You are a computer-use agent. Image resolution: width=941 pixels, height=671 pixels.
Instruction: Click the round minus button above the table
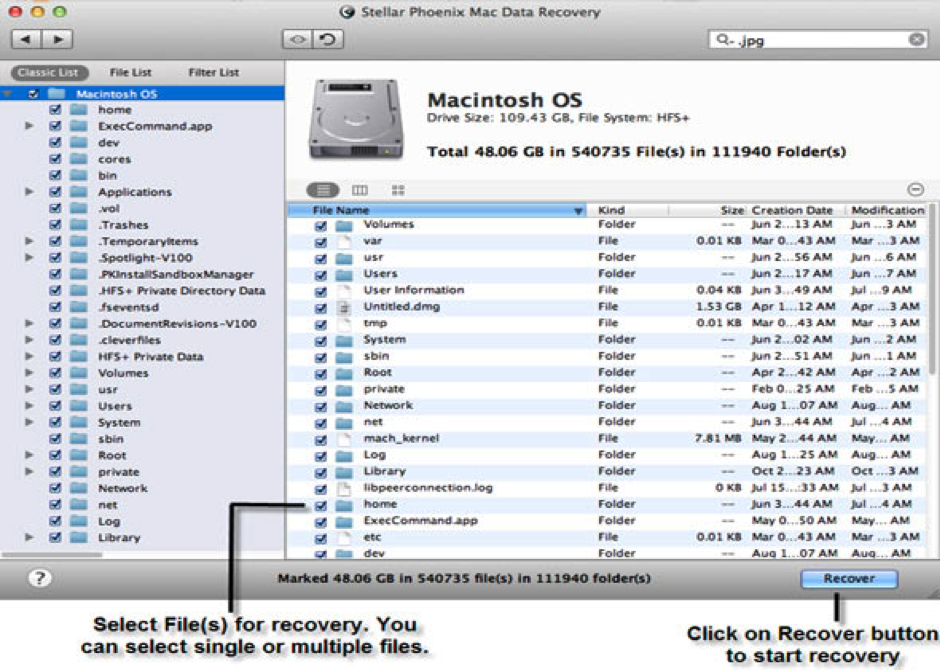click(915, 190)
